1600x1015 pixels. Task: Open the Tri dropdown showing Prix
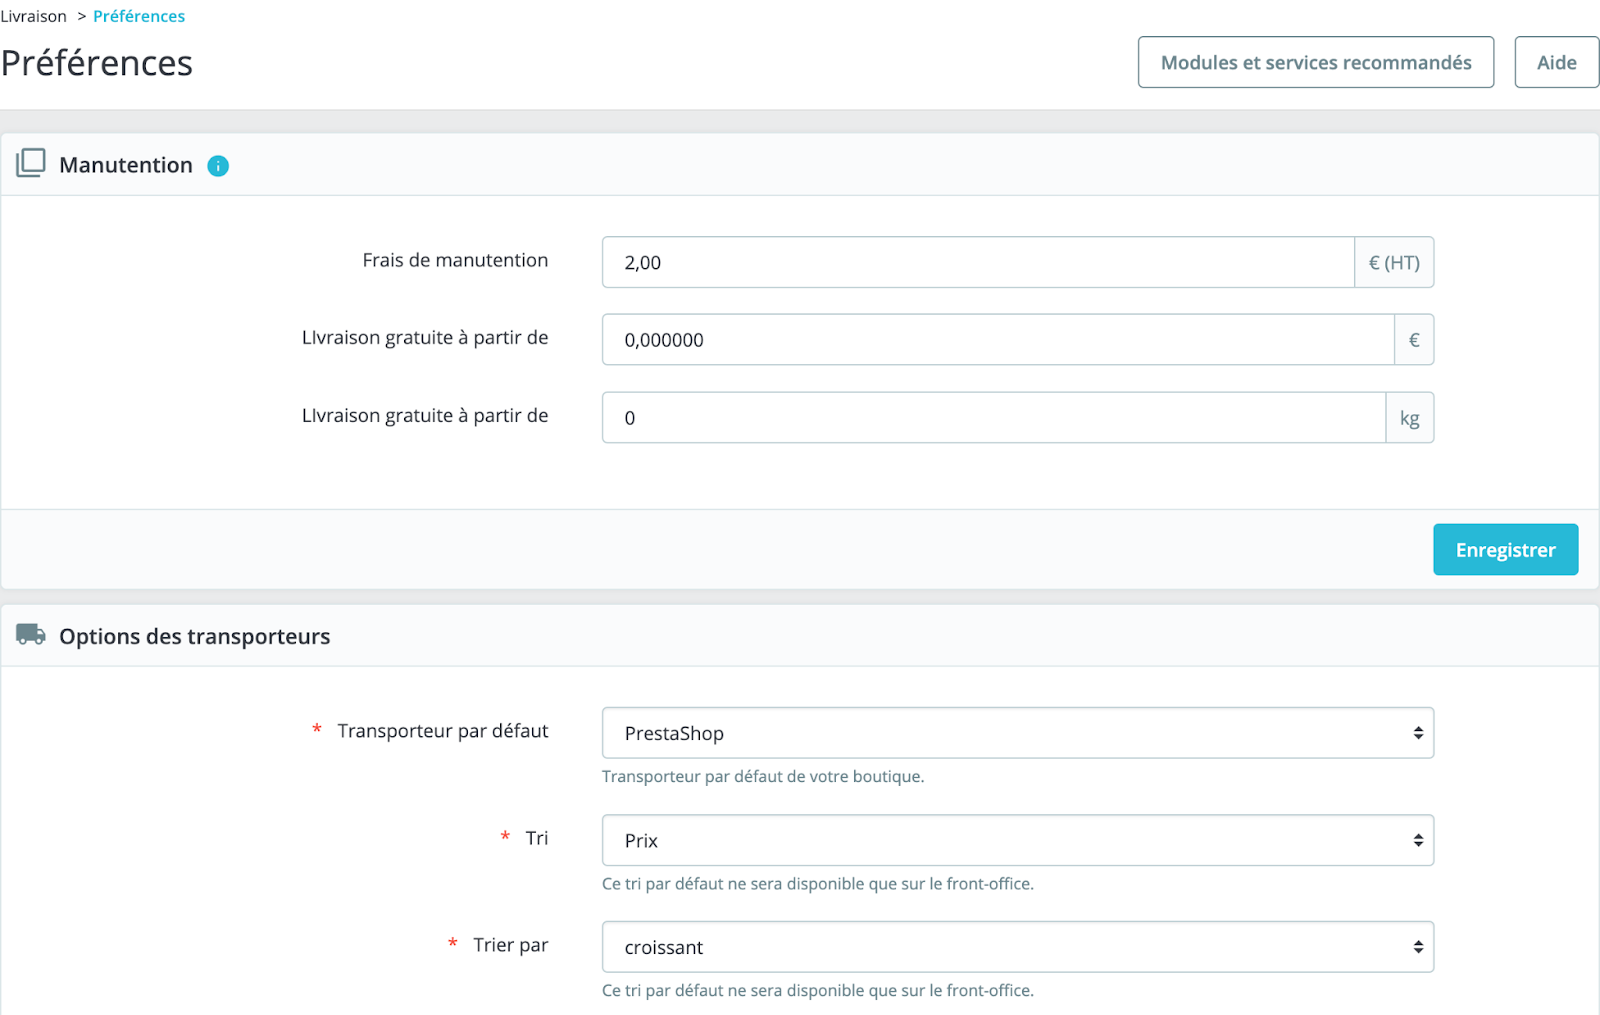(x=1018, y=840)
